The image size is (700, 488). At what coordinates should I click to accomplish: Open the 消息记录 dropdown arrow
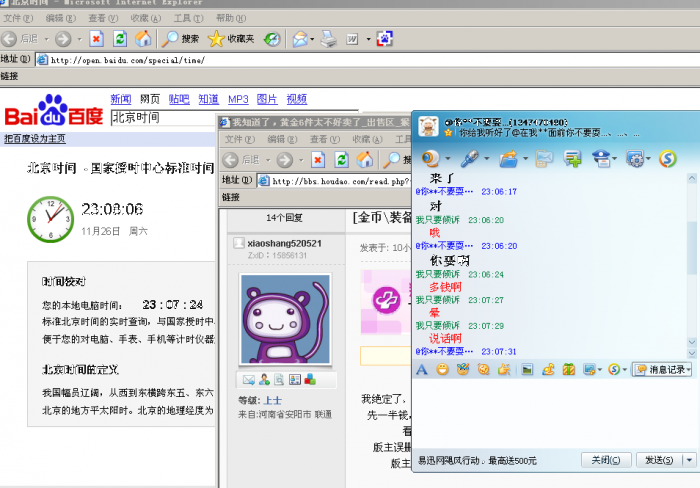(689, 369)
